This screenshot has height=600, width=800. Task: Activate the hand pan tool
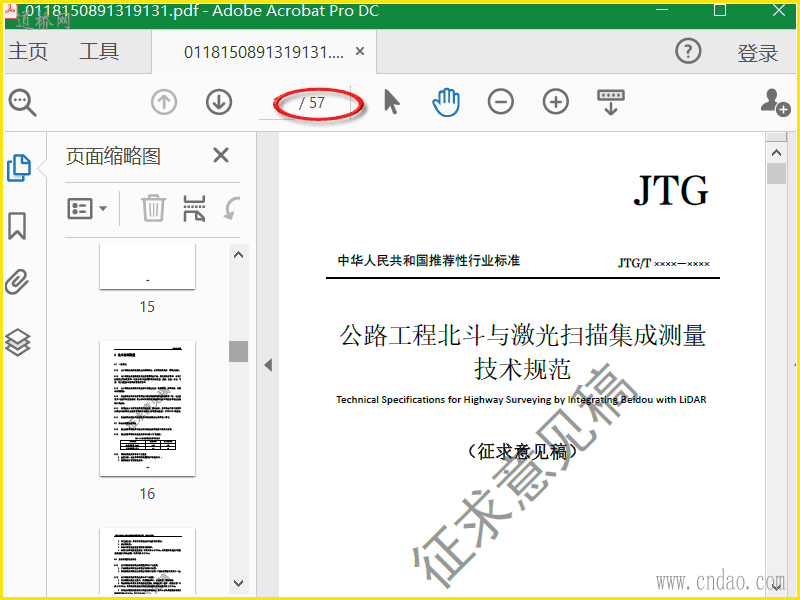tap(446, 102)
